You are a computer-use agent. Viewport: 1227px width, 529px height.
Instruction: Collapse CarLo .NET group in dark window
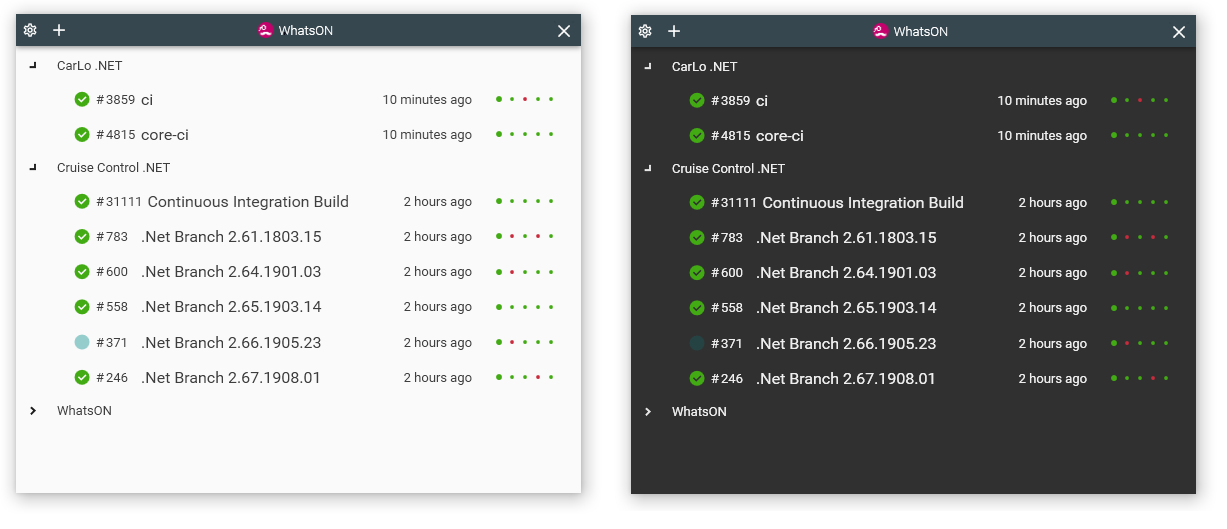(648, 66)
